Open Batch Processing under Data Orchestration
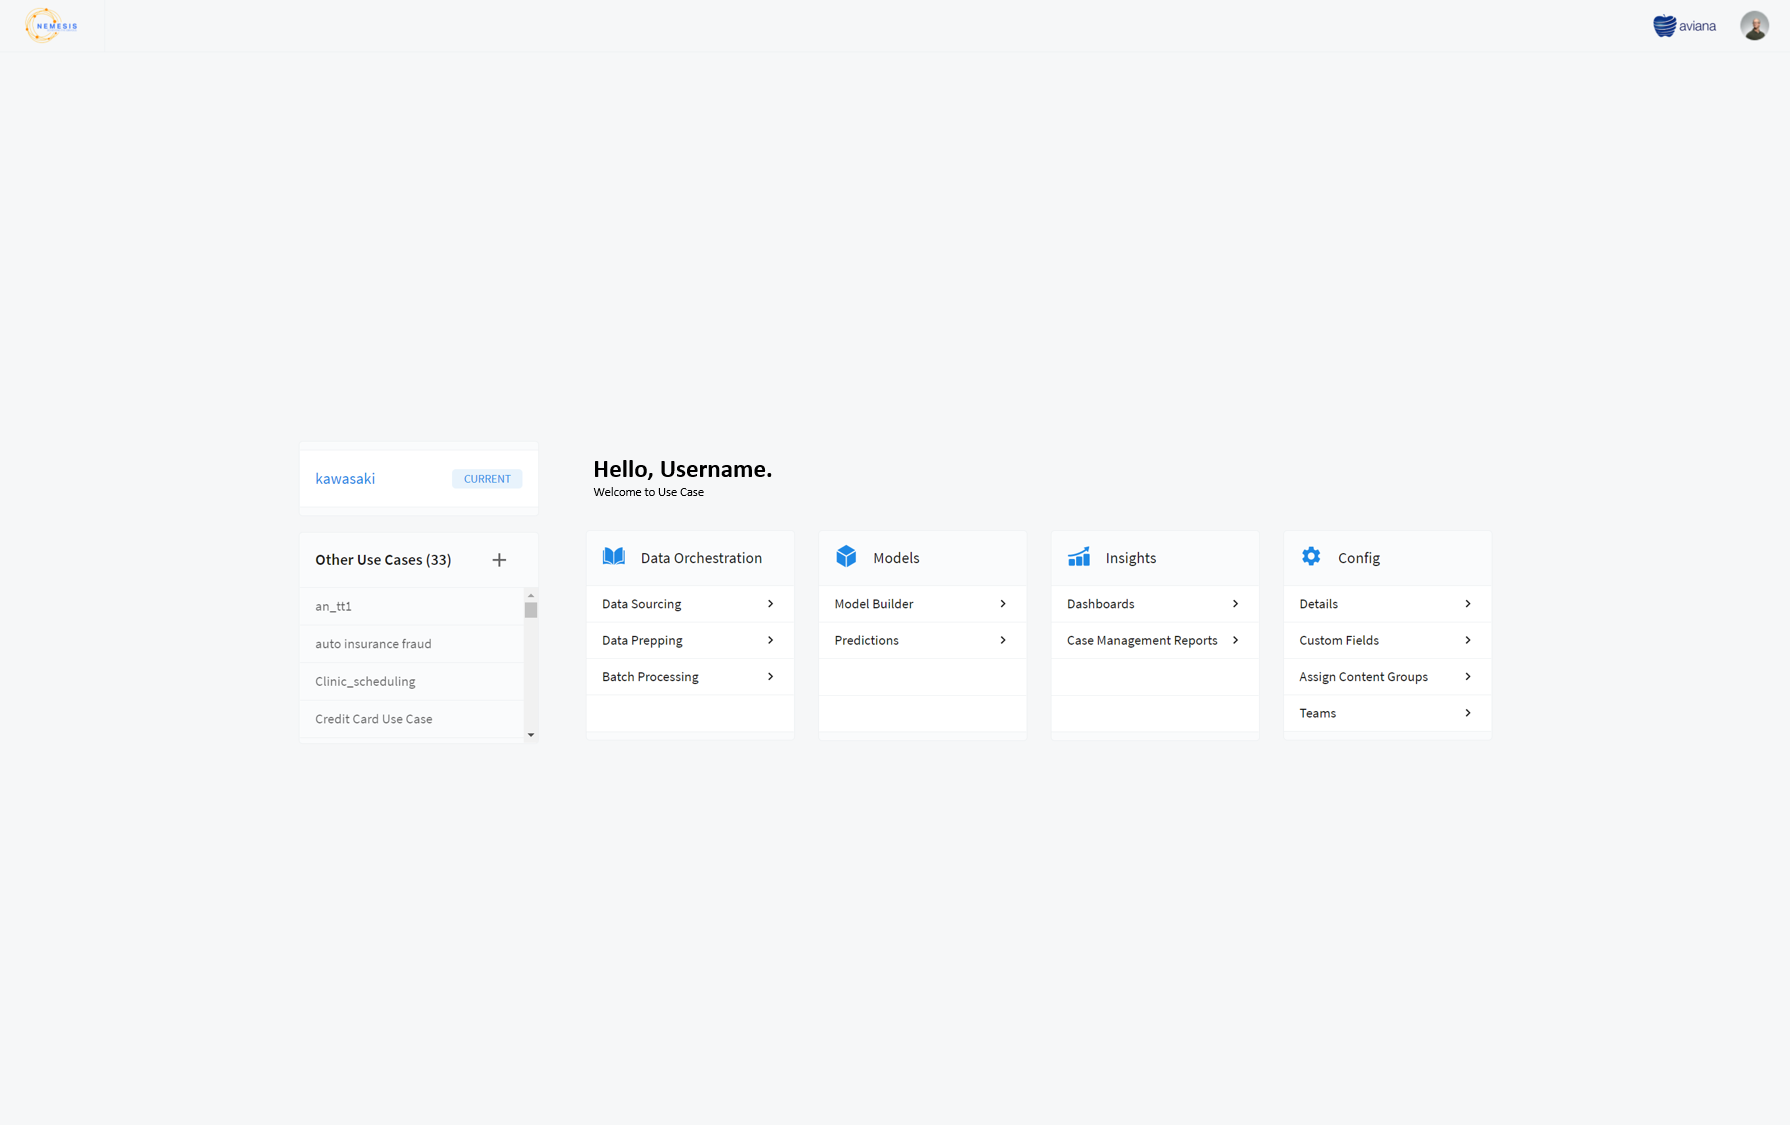1790x1125 pixels. 650,676
